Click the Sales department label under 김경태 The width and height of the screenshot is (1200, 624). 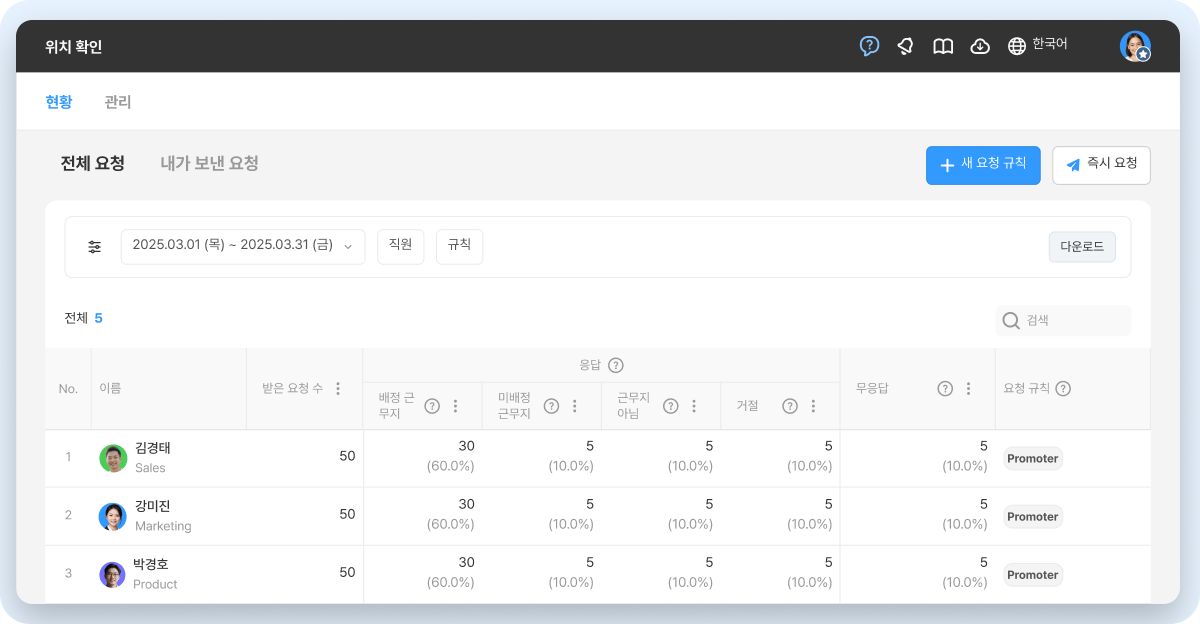coord(150,467)
